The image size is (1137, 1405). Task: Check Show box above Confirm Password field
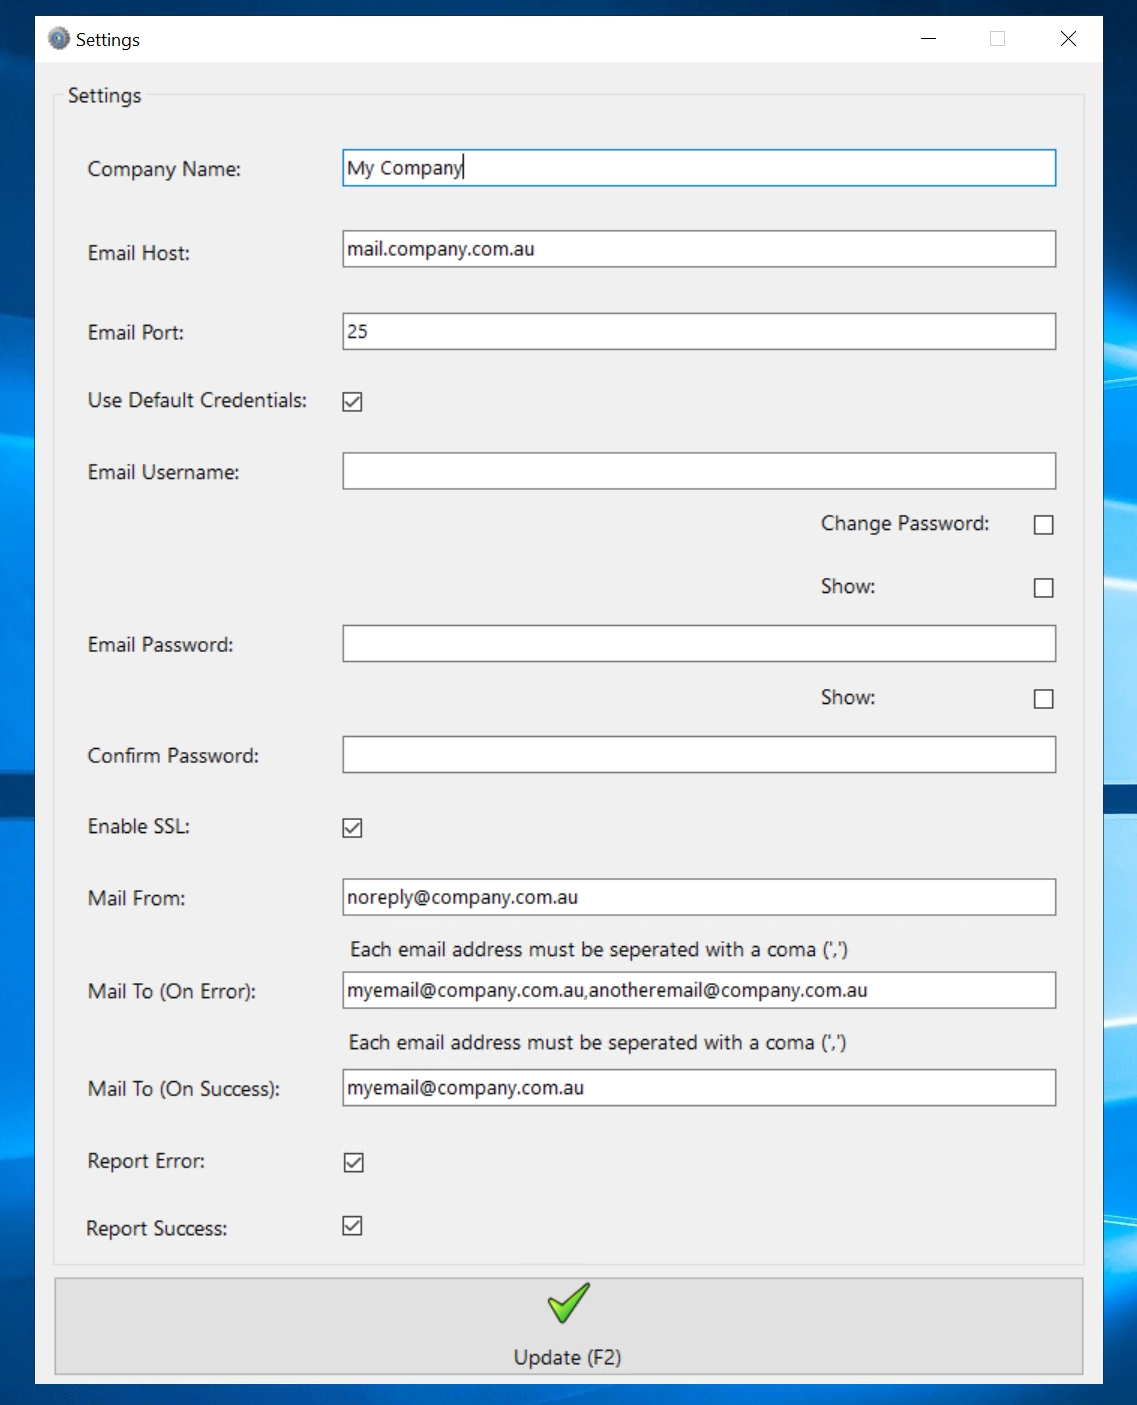(x=1043, y=699)
